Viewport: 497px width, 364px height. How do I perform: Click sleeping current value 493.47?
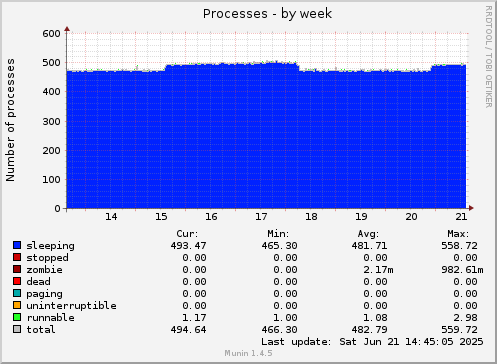188,246
